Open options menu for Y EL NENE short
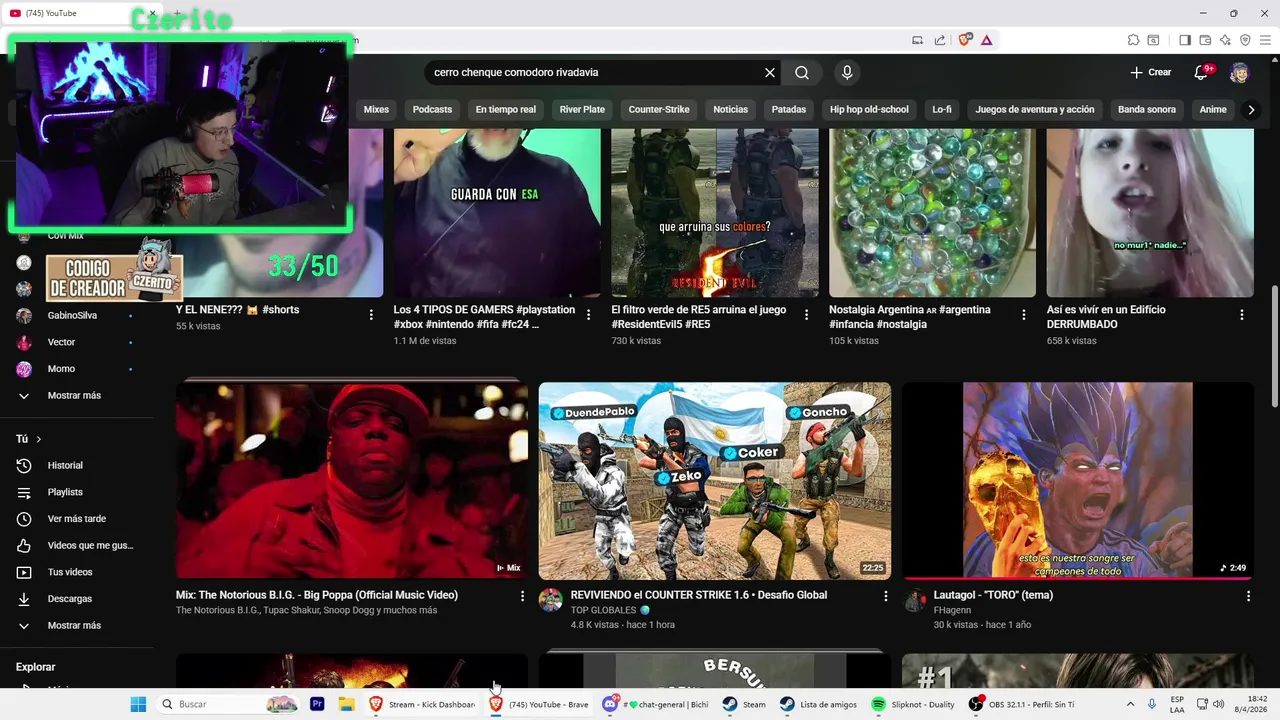This screenshot has width=1280, height=720. [x=371, y=314]
